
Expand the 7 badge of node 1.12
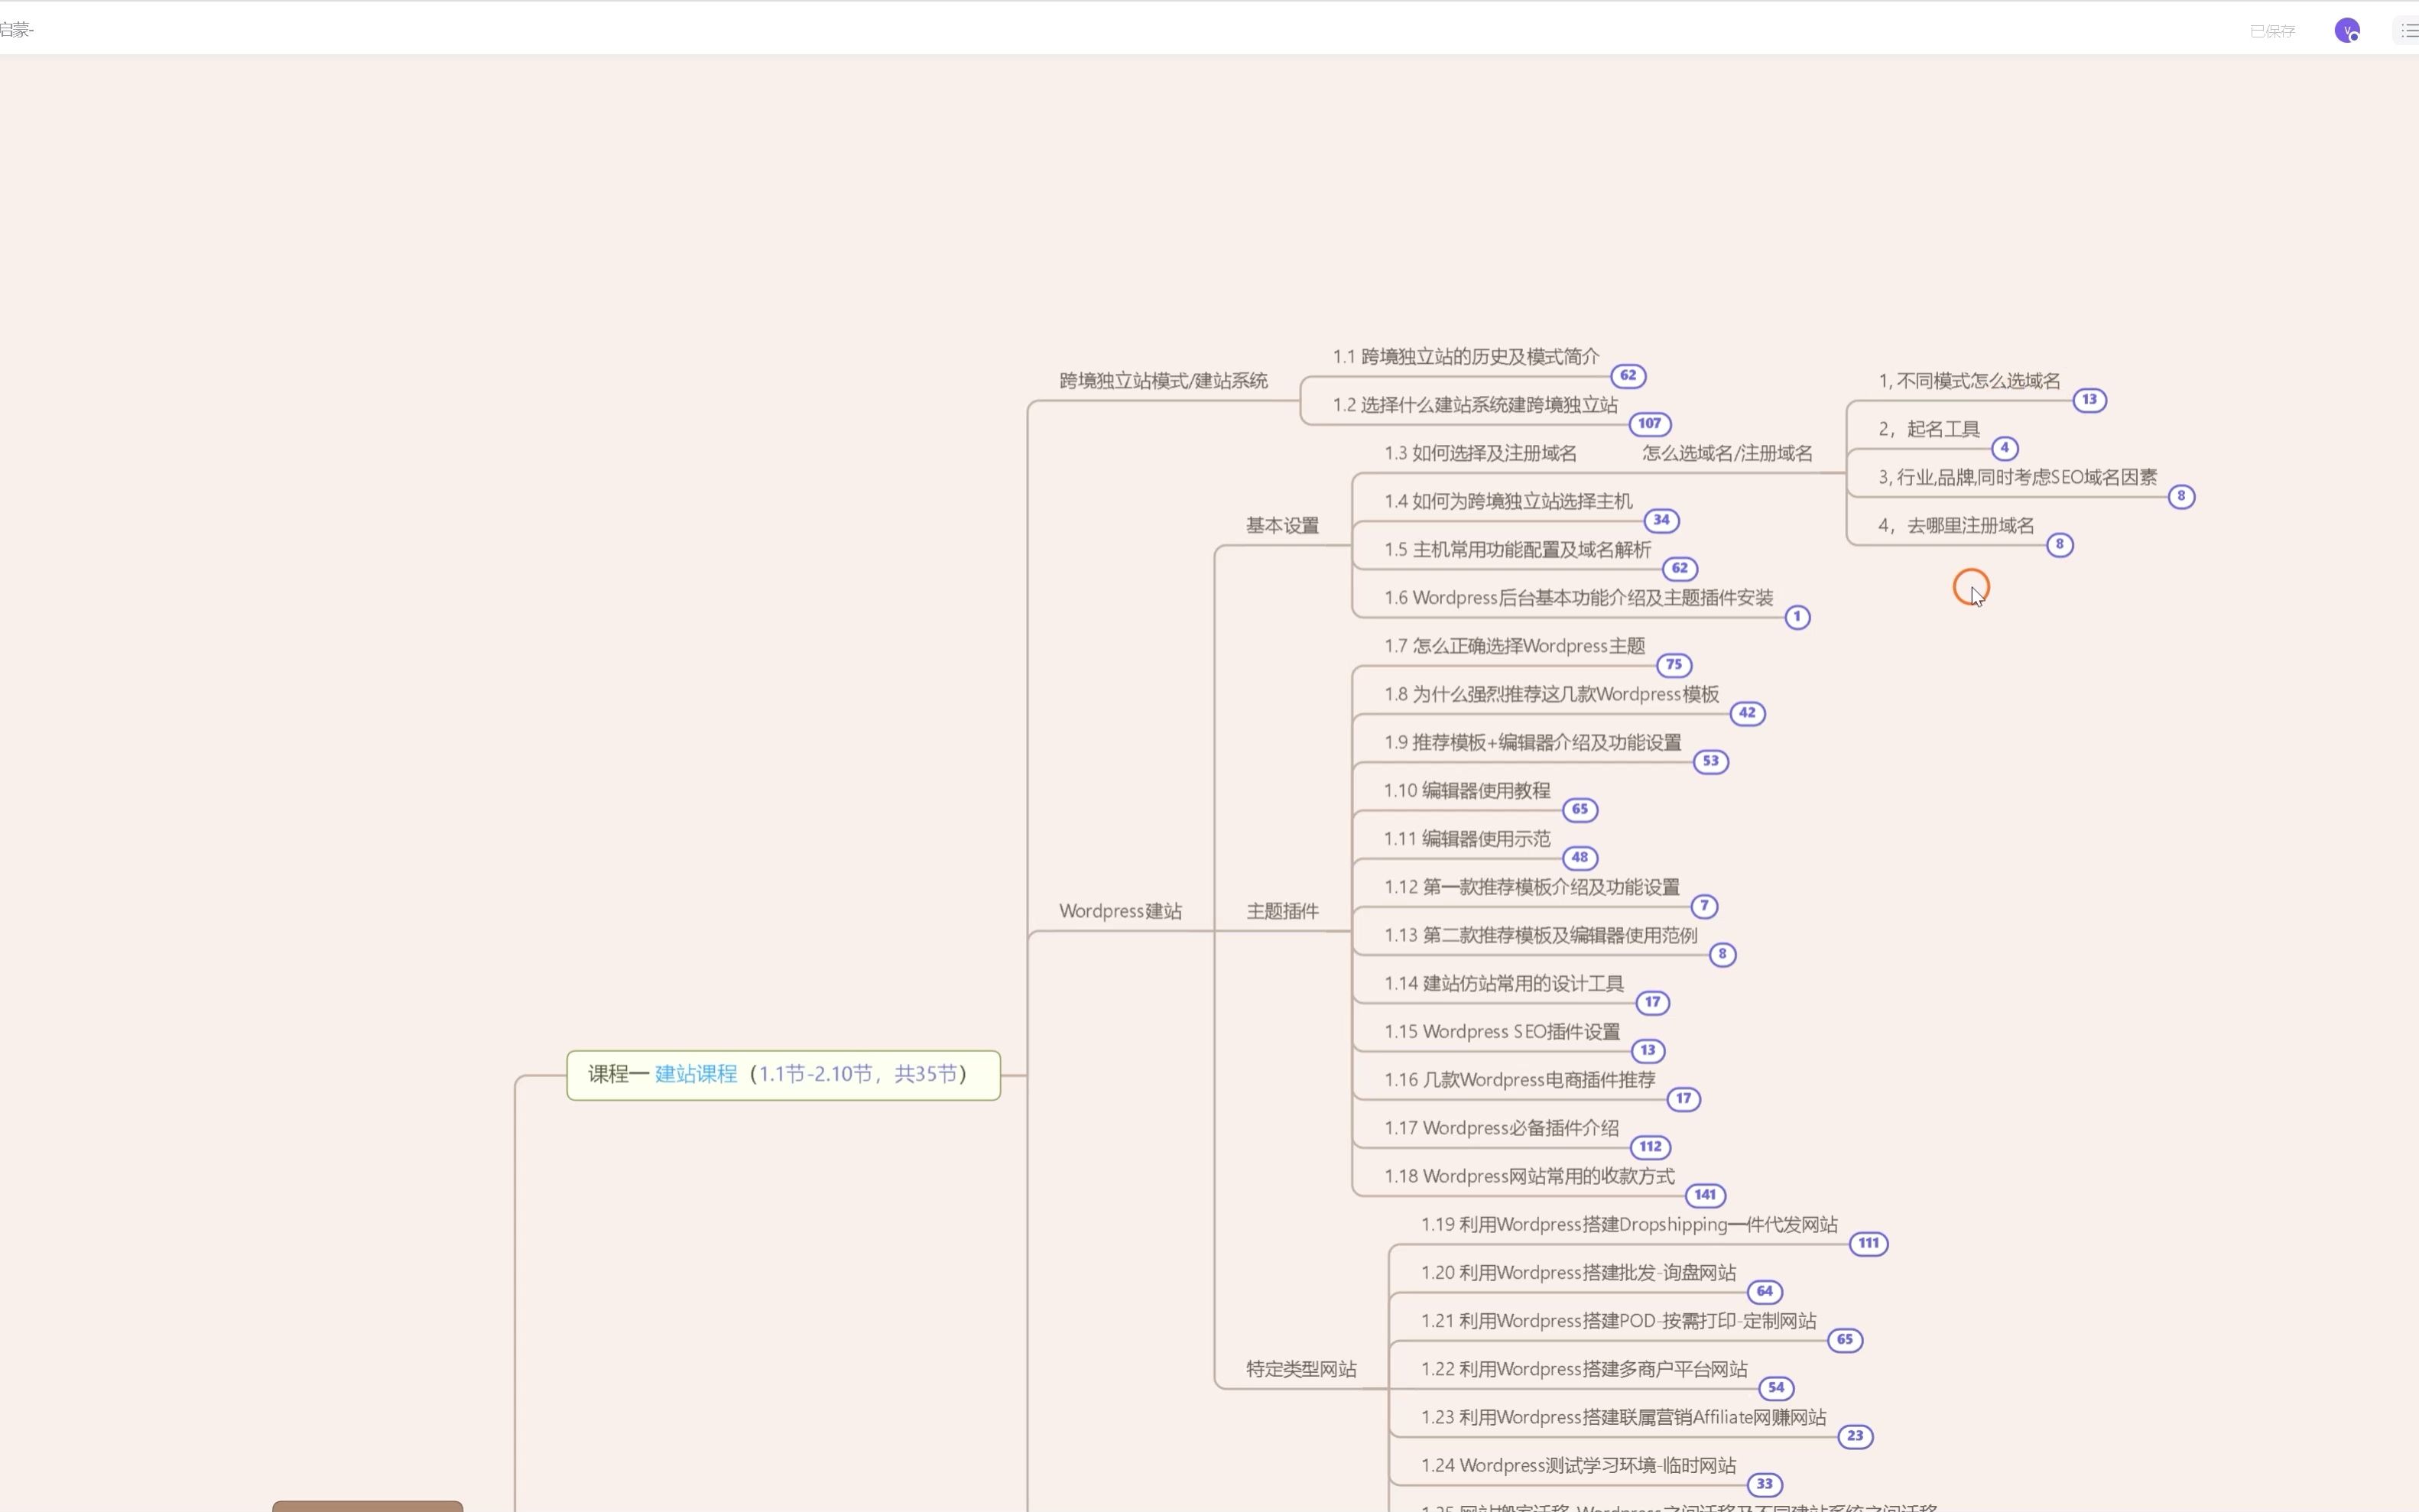click(x=1704, y=906)
